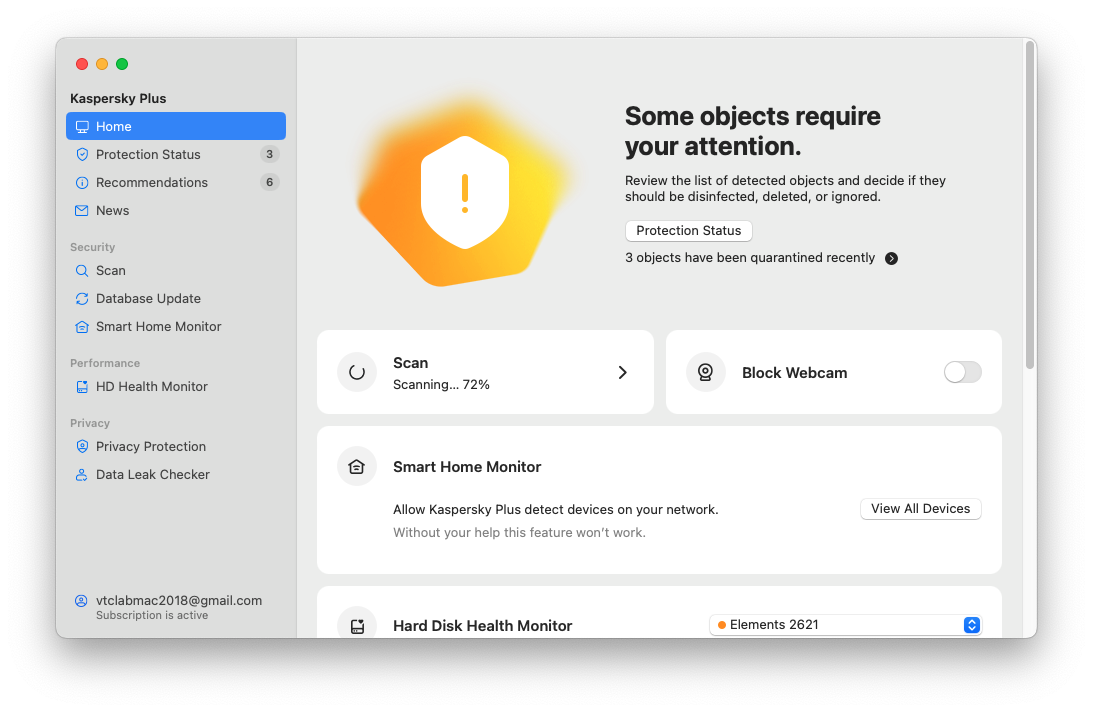
Task: Open HD Health Monitor in the sidebar
Action: point(151,387)
